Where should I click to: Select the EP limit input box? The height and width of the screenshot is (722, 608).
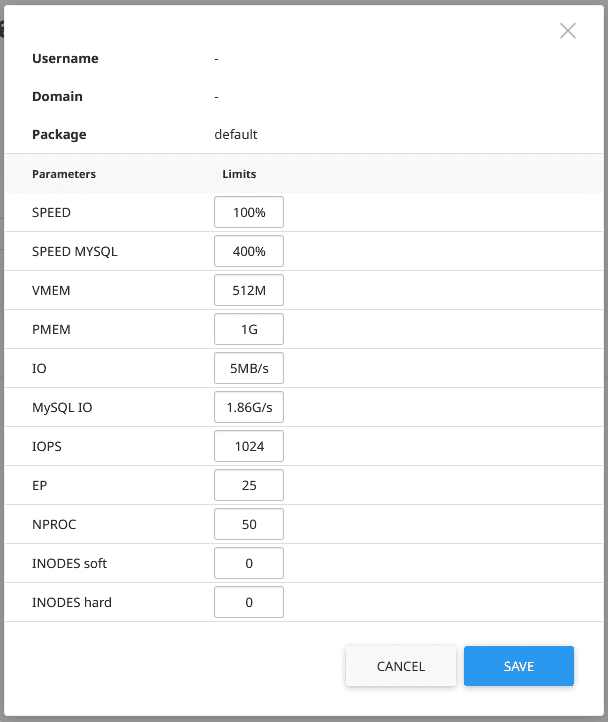click(x=249, y=486)
